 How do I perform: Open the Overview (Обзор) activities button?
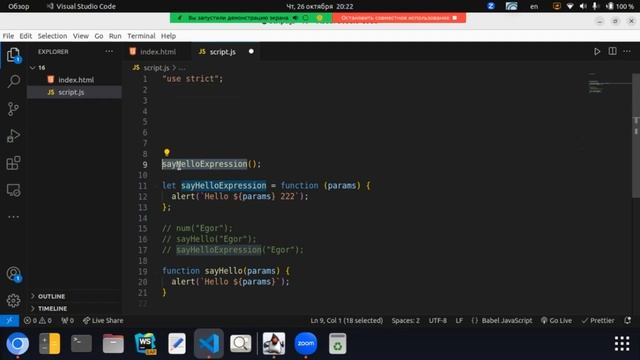(19, 6)
